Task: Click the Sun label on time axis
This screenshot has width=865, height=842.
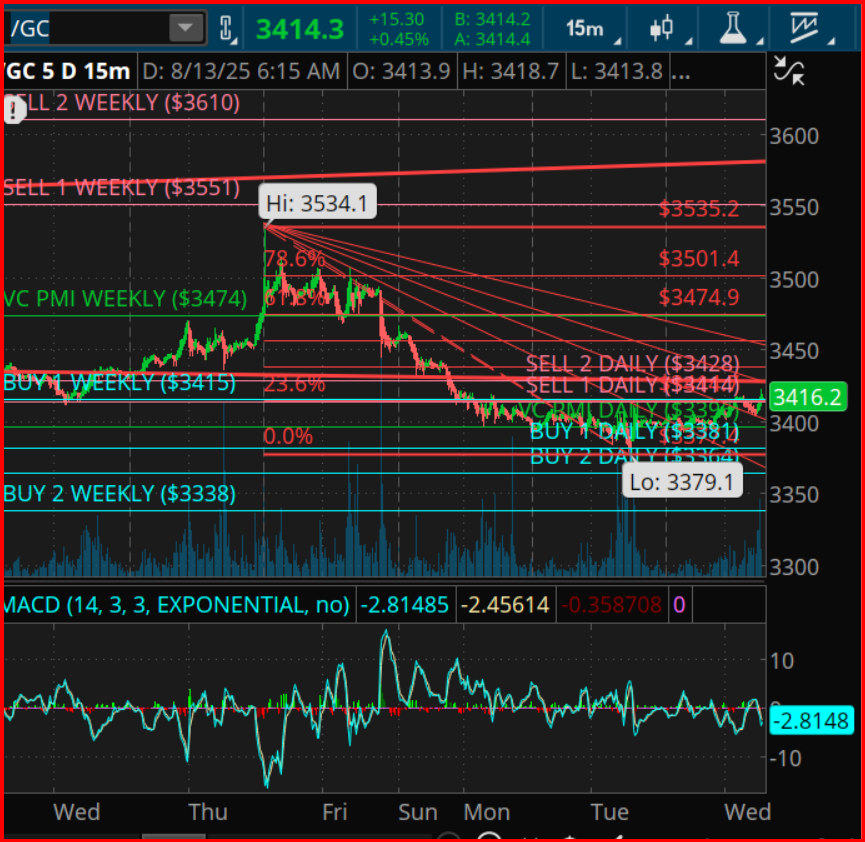Action: coord(418,812)
